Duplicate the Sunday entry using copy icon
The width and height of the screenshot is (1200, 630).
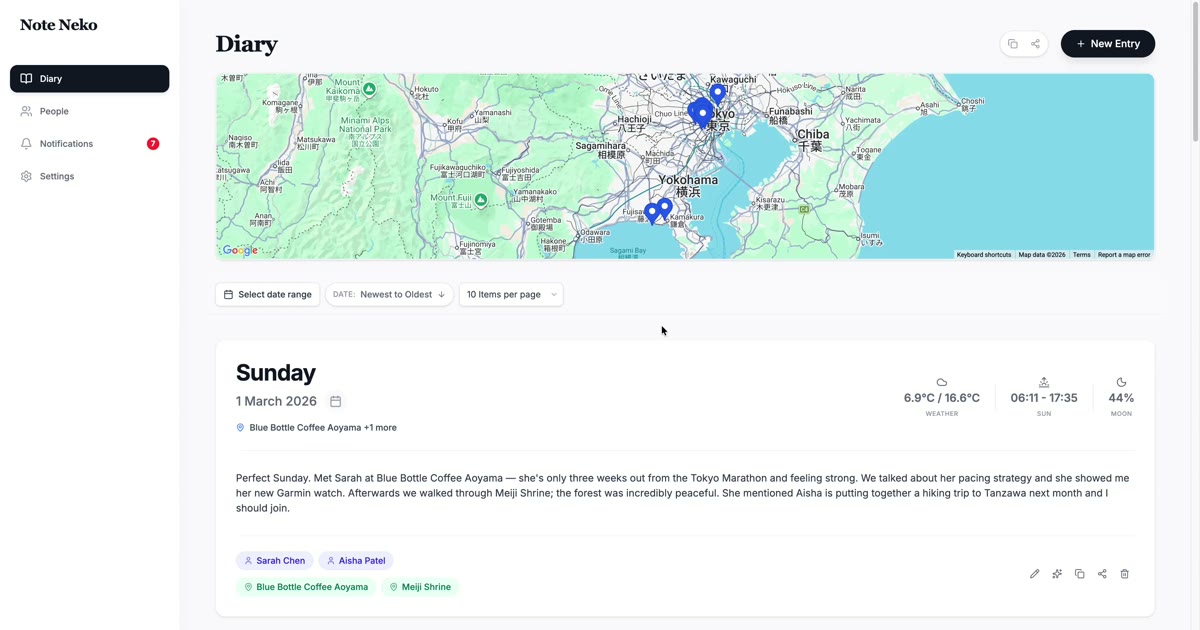1079,574
